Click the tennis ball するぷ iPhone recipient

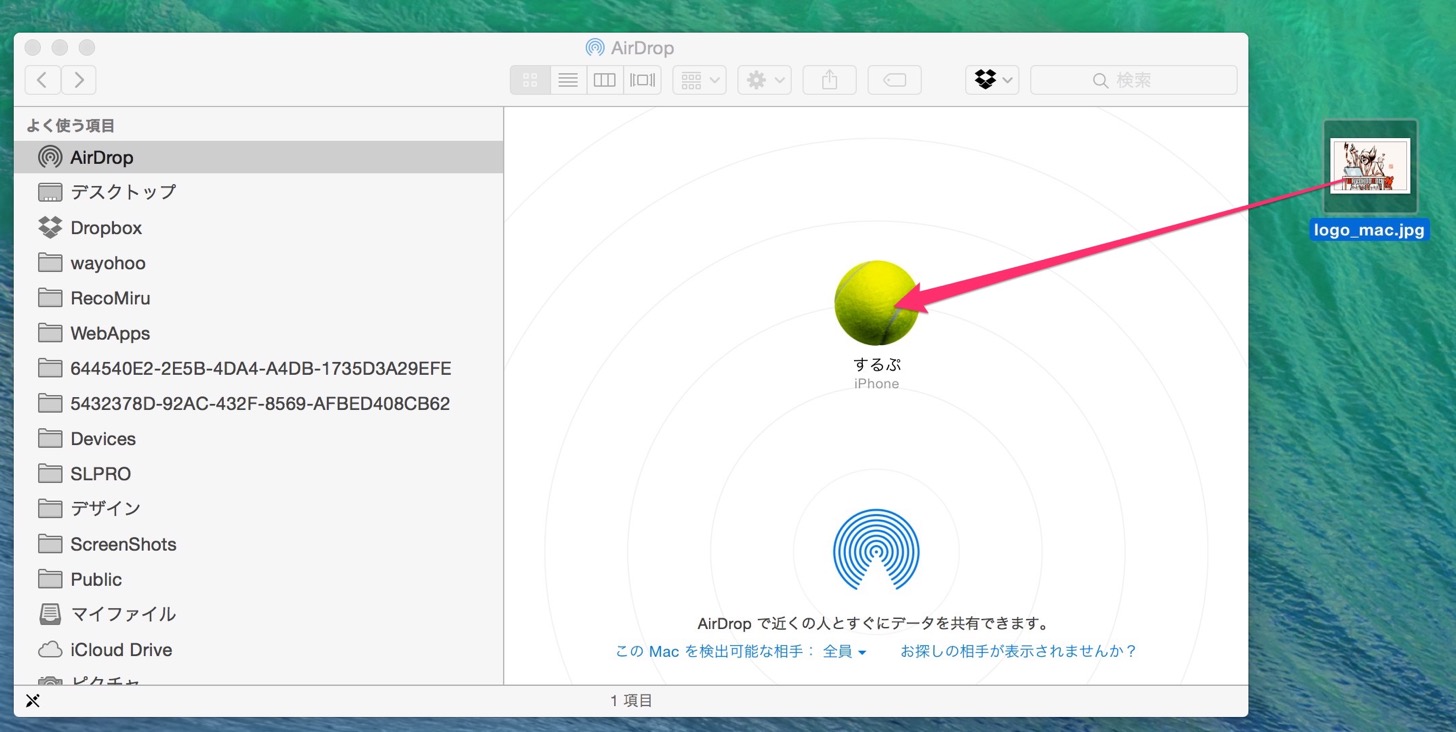click(876, 303)
